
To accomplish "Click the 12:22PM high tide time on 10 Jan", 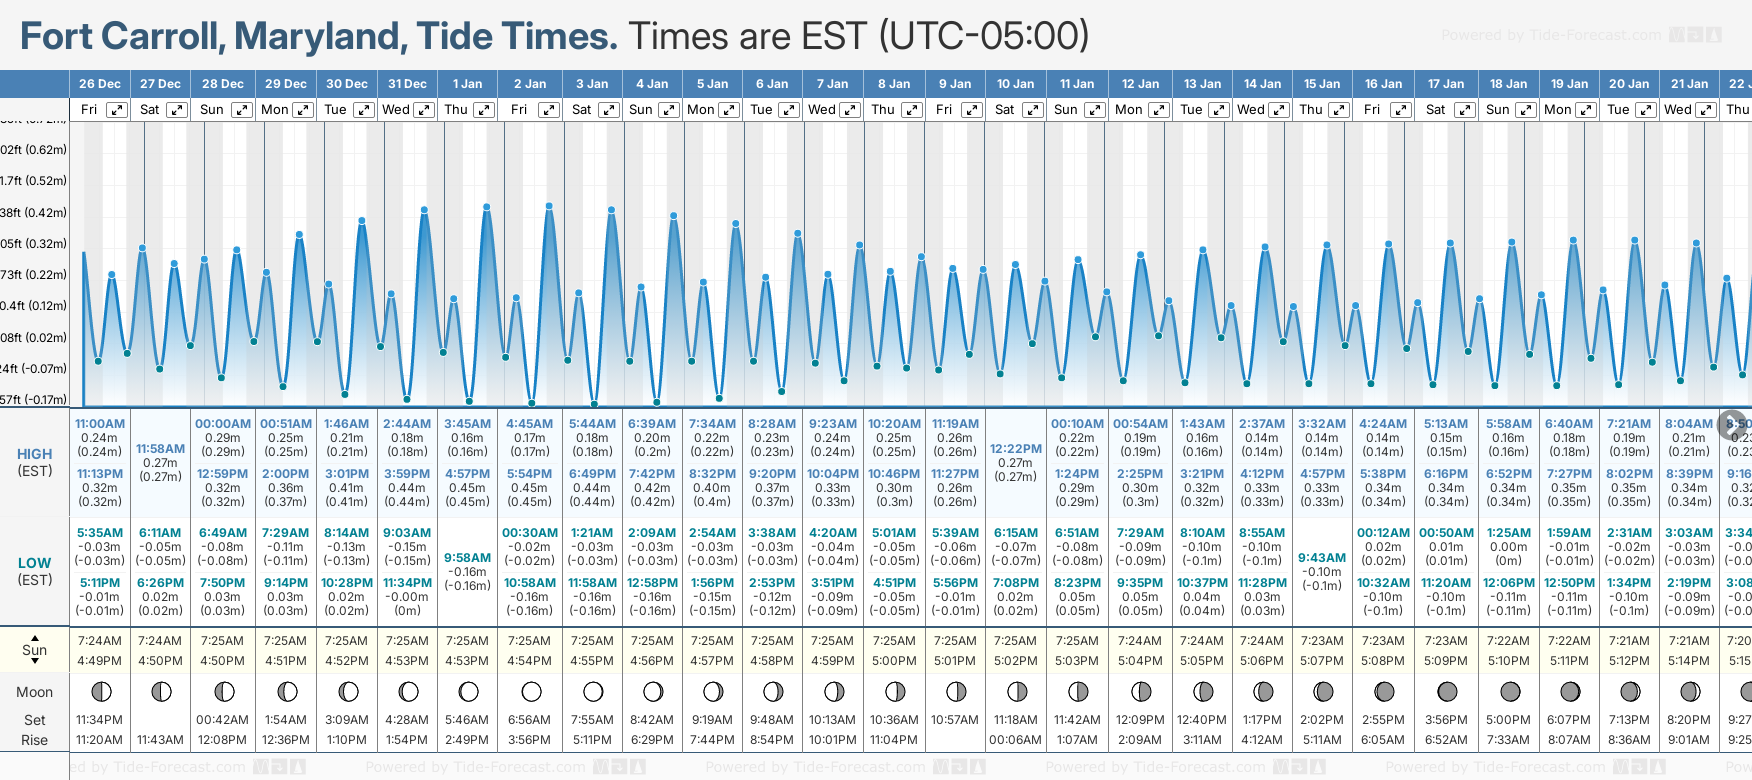I will coord(1016,449).
